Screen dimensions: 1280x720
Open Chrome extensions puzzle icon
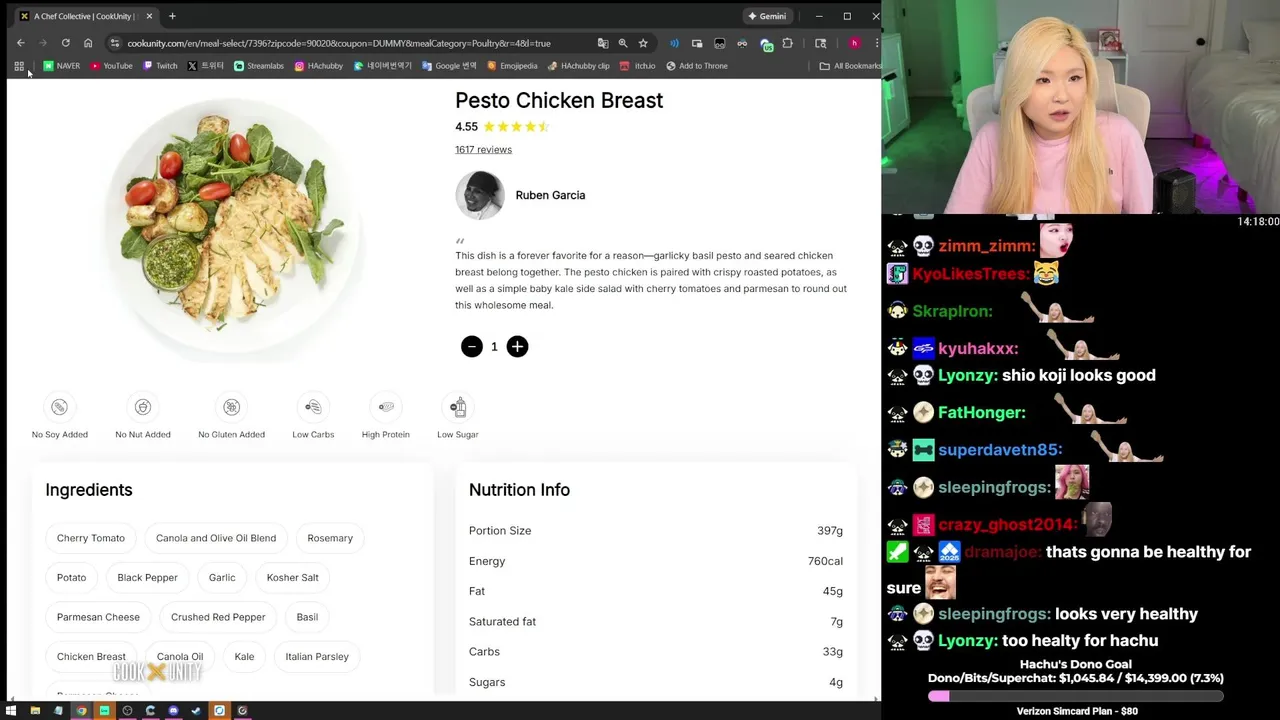click(788, 43)
